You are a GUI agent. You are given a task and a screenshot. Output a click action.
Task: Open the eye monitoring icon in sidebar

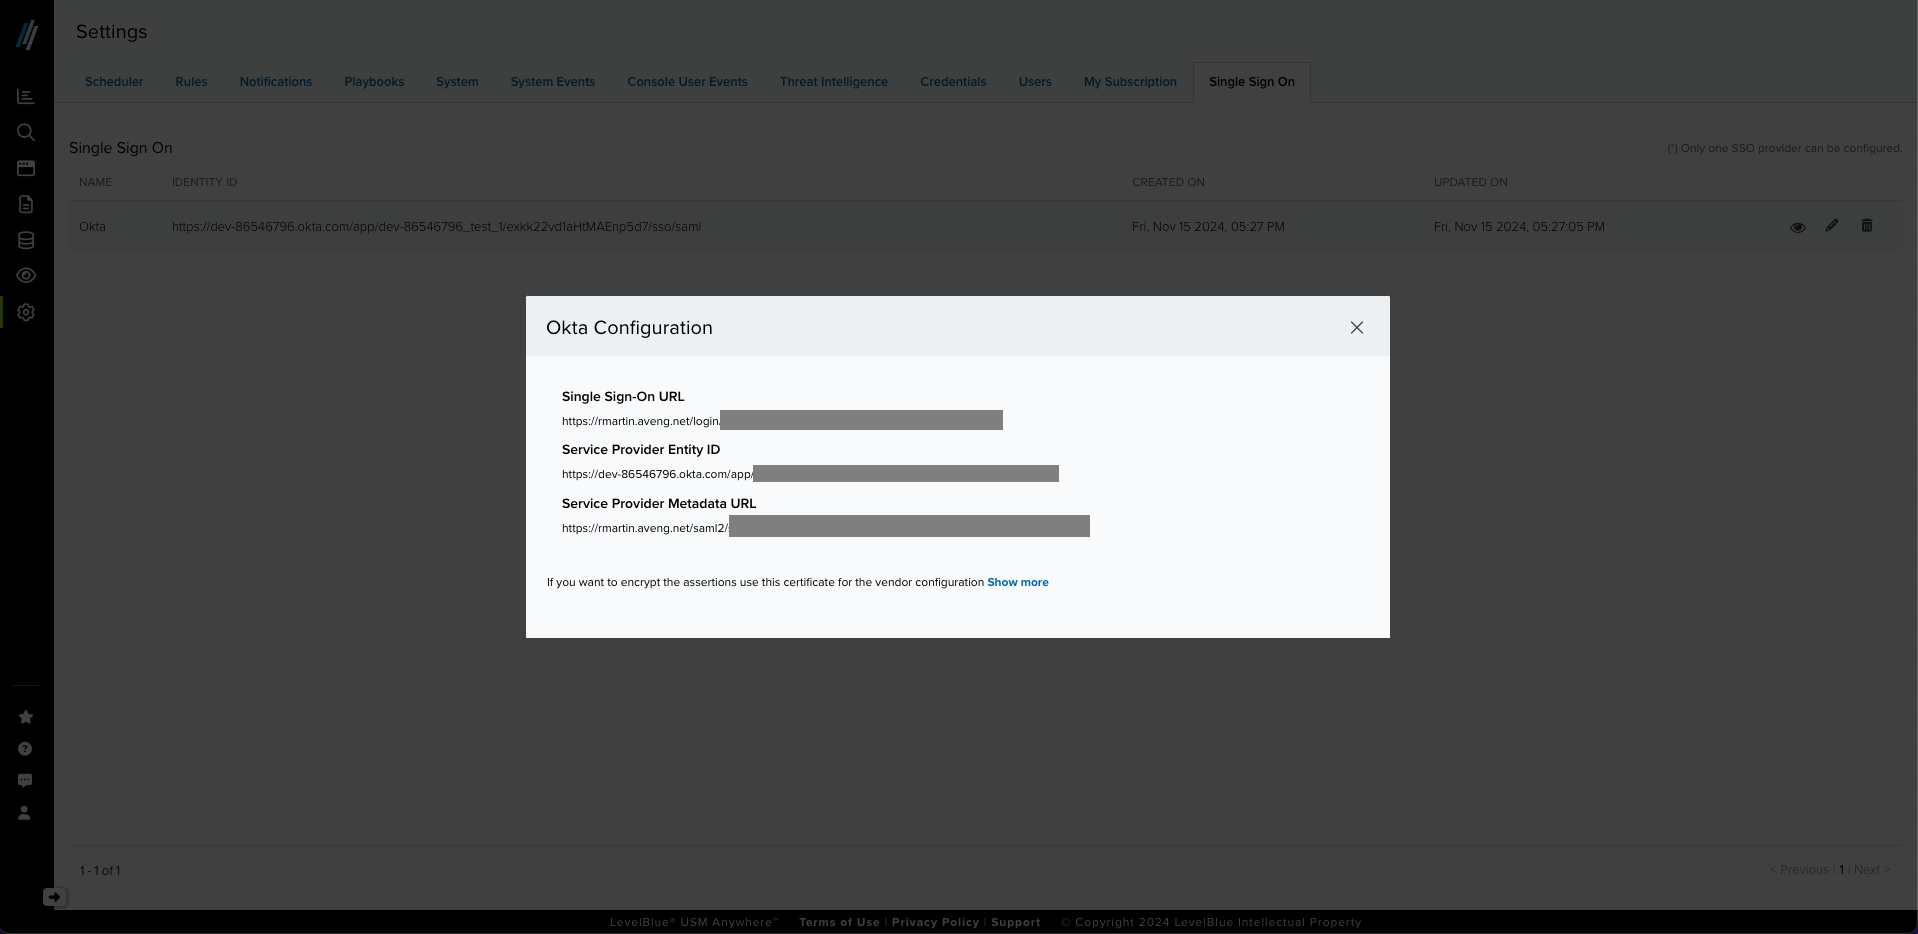(26, 275)
